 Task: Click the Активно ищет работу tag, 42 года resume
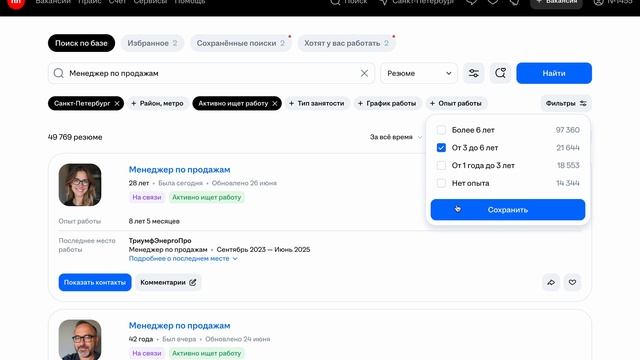pos(207,353)
